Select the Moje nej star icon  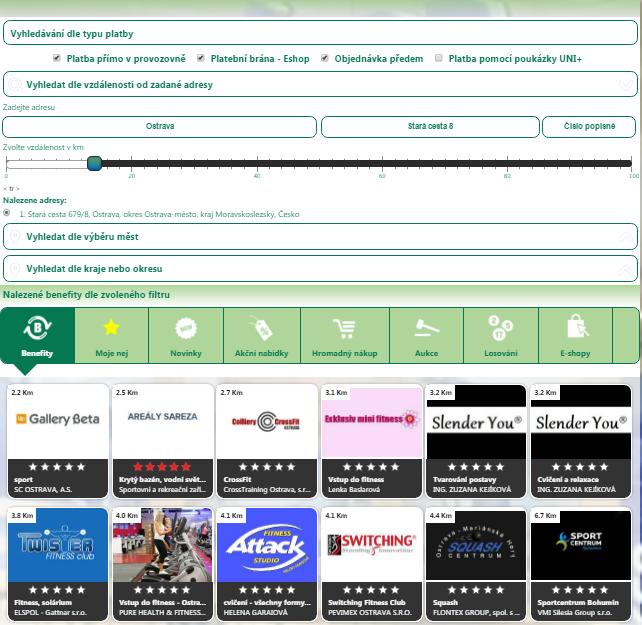click(x=111, y=328)
